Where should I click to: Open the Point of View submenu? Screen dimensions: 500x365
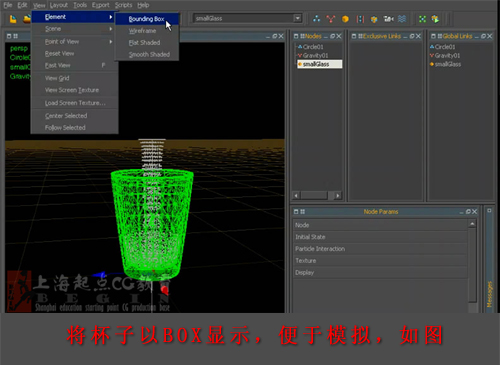(75, 42)
